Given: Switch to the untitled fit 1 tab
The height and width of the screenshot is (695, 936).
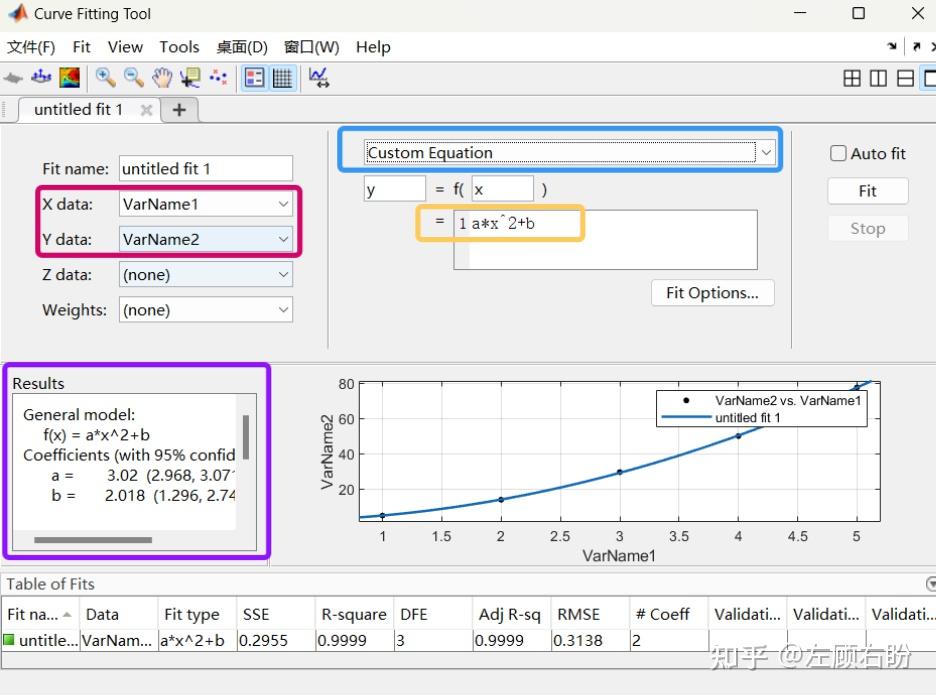Looking at the screenshot, I should coord(78,110).
